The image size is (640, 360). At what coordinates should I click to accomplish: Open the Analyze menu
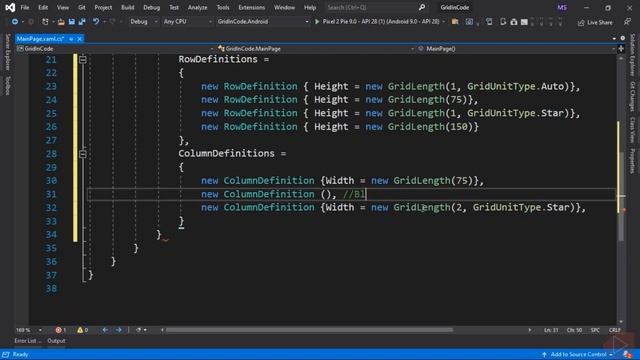[x=198, y=7]
